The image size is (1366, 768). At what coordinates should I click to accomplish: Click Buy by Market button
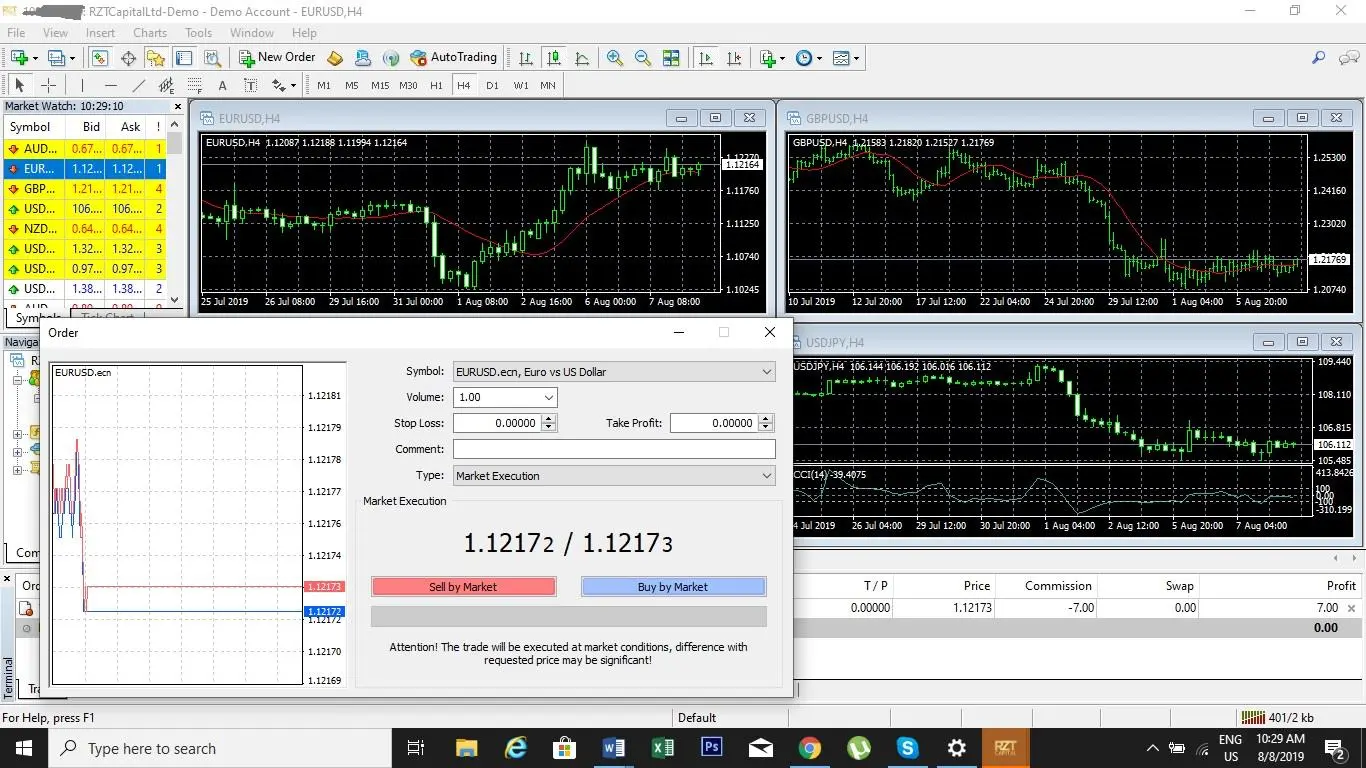point(673,587)
